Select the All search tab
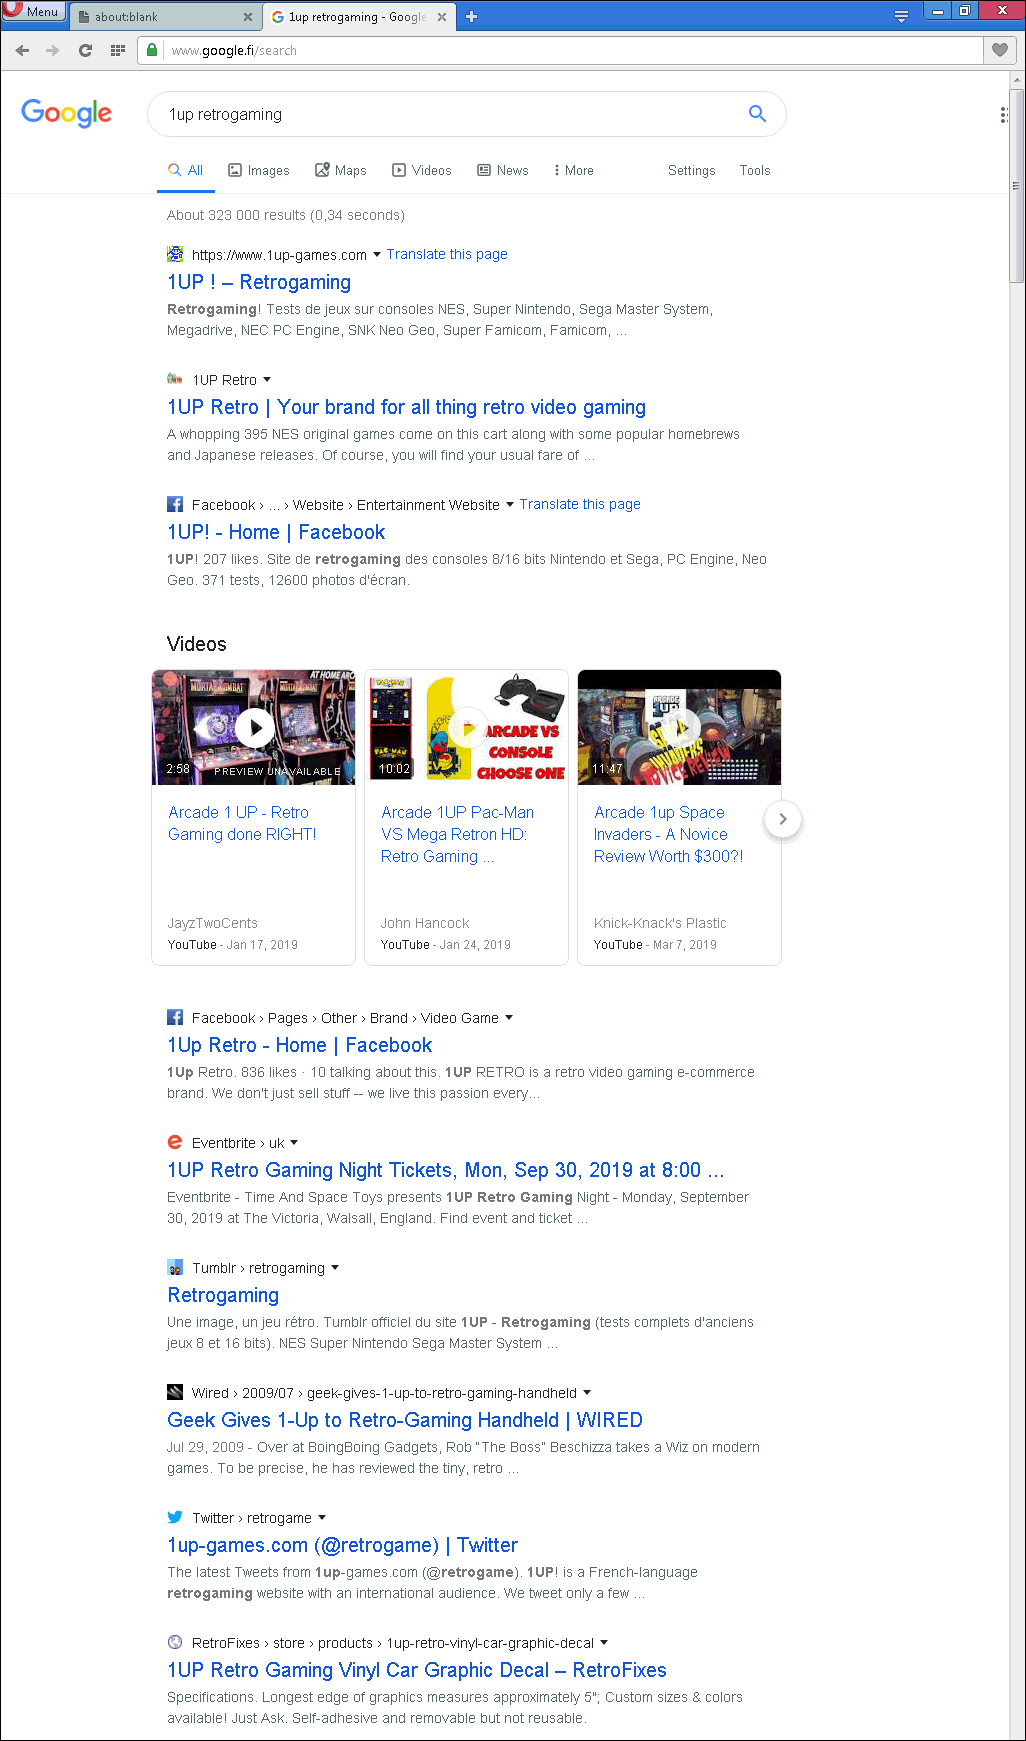 (x=186, y=171)
